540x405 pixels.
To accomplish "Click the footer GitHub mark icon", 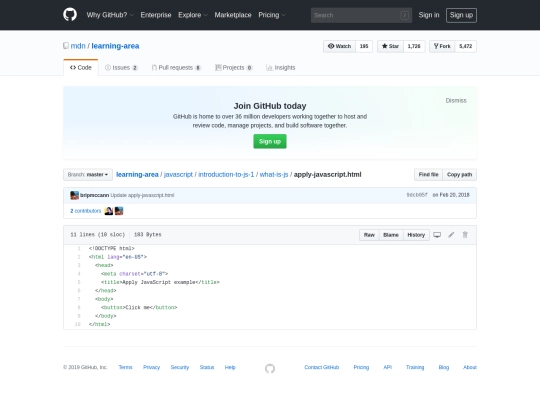I will [x=270, y=368].
